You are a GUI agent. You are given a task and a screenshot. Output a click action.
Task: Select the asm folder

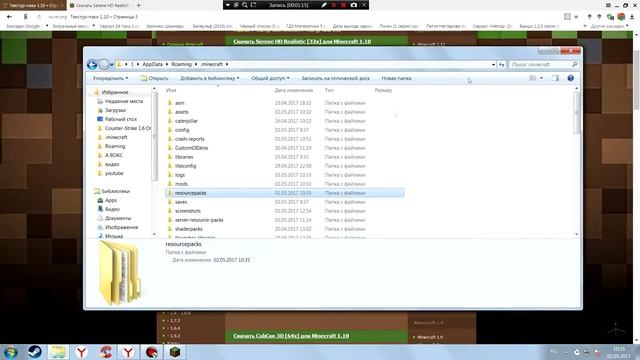(x=180, y=103)
